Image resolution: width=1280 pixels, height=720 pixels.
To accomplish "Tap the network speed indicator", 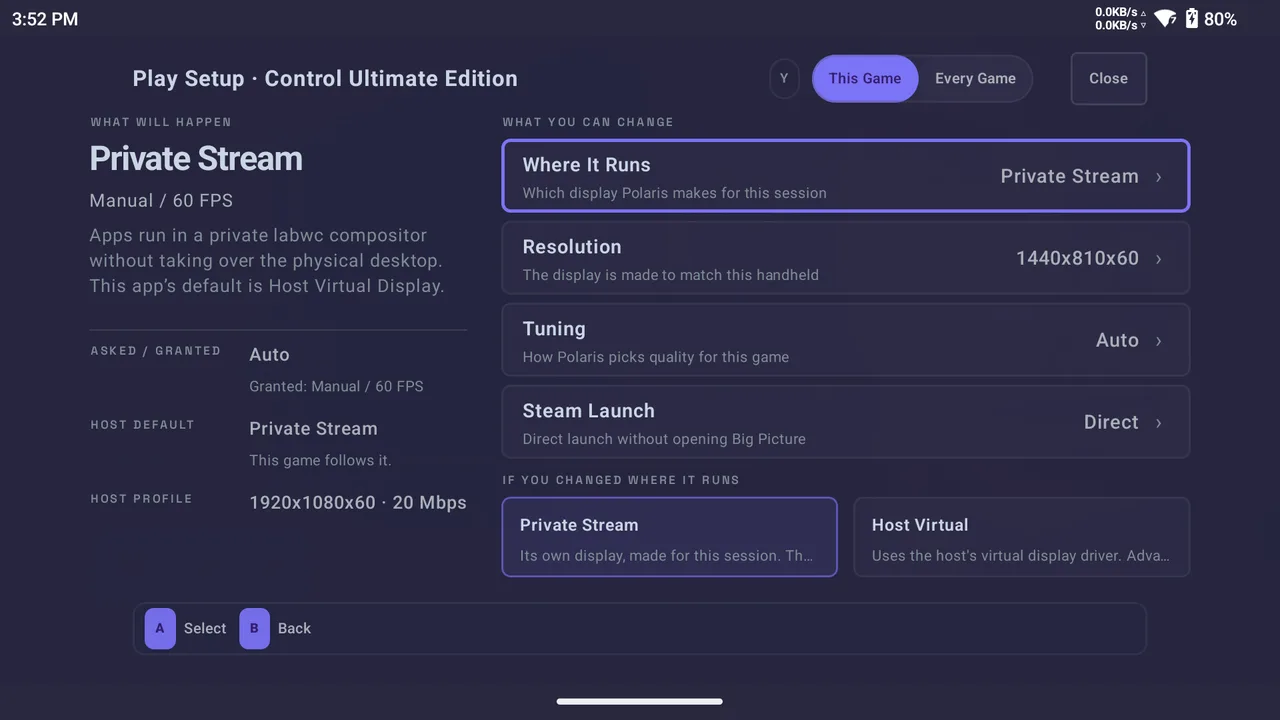I will (1120, 18).
